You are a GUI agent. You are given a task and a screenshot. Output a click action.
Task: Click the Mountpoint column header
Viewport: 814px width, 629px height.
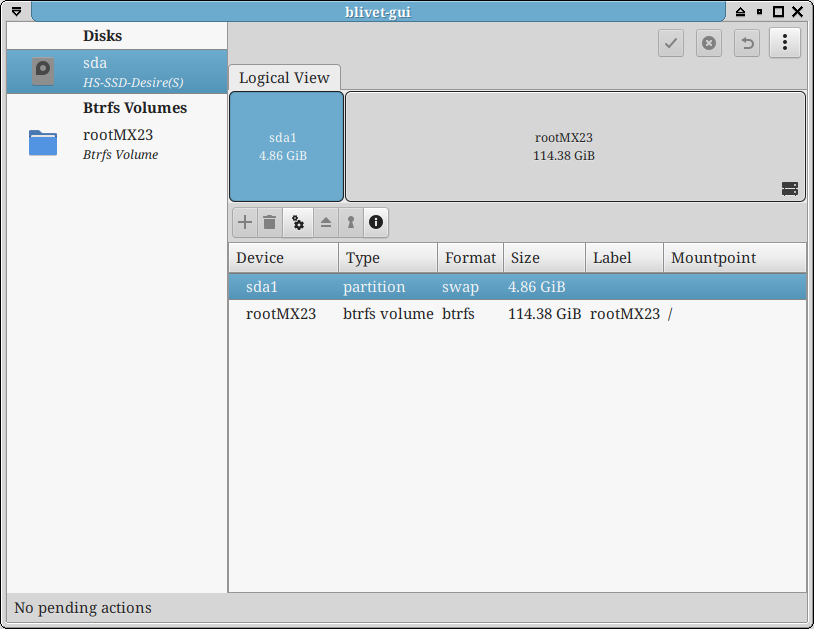click(735, 258)
